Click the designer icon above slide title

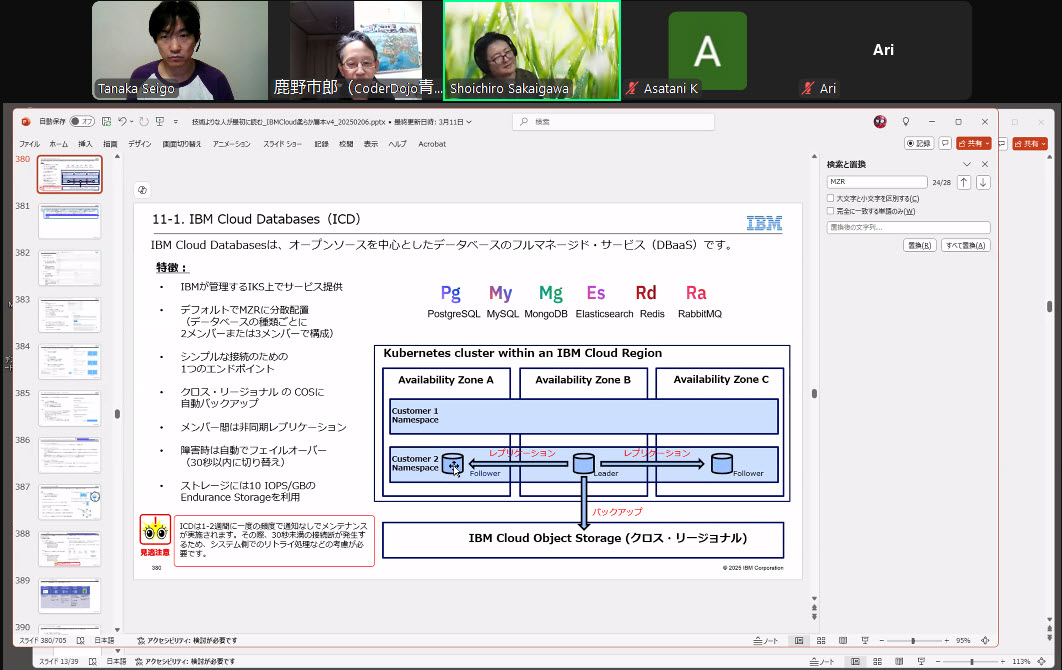142,190
